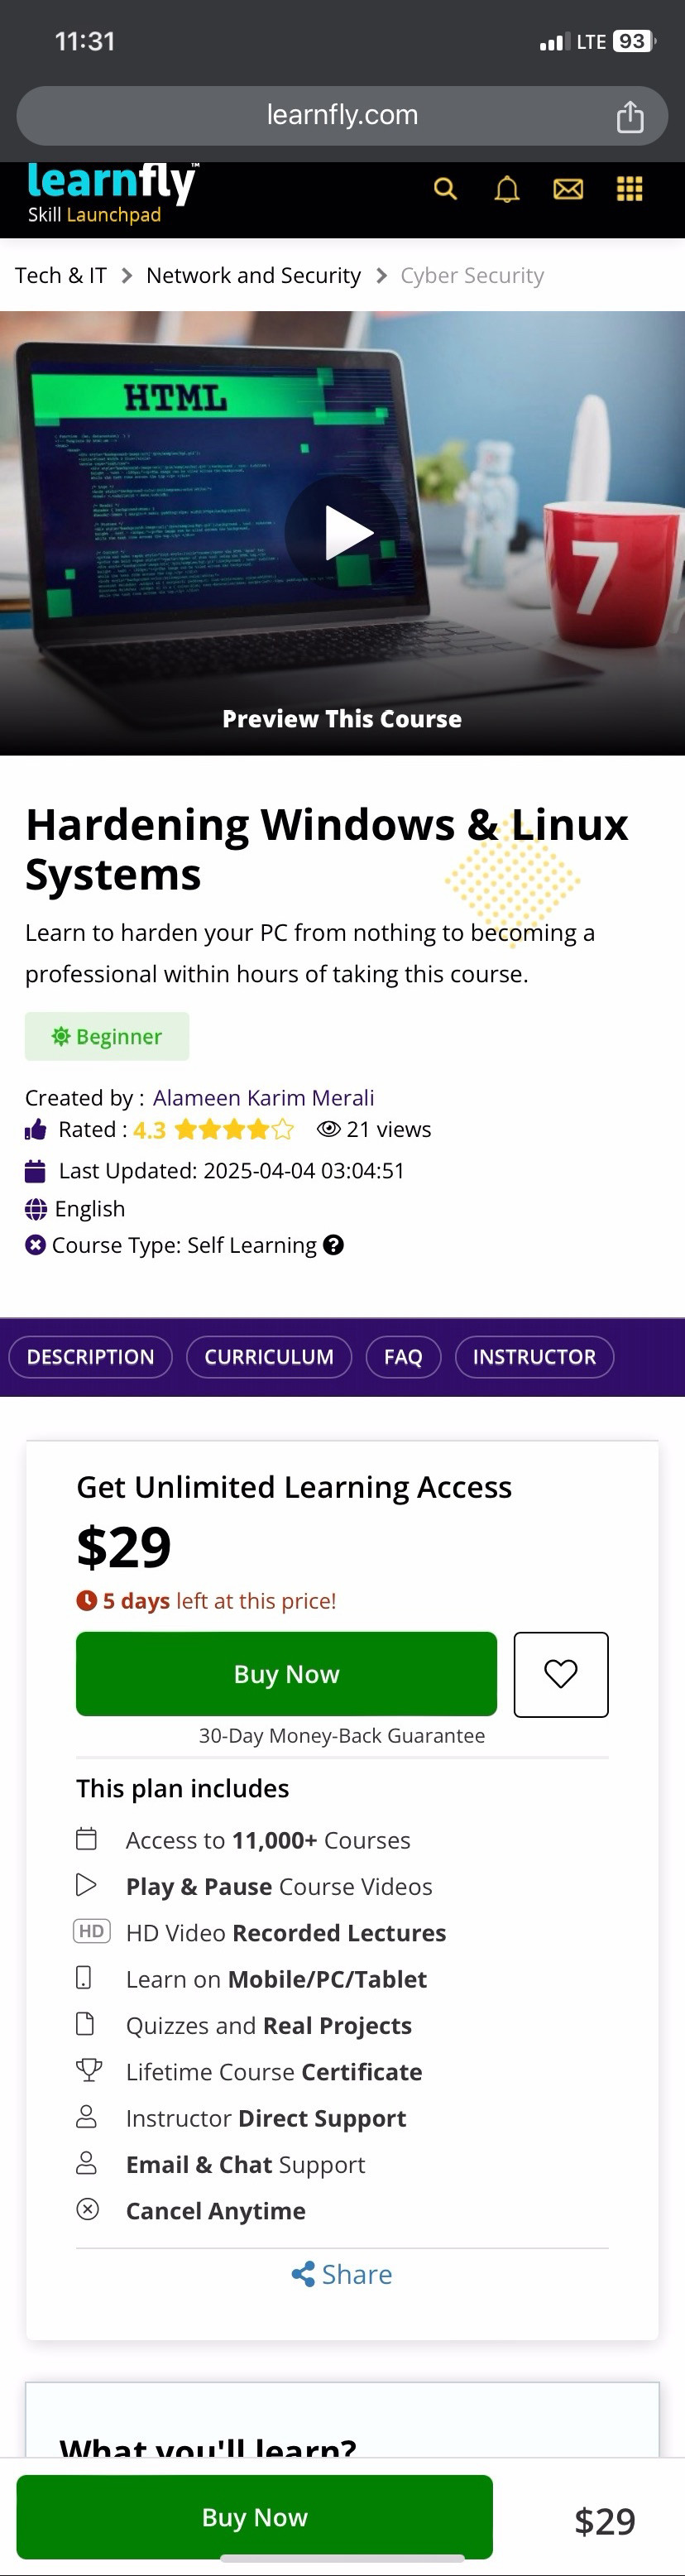The height and width of the screenshot is (2576, 685).
Task: Go to Network and Security breadcrumb
Action: pyautogui.click(x=253, y=276)
